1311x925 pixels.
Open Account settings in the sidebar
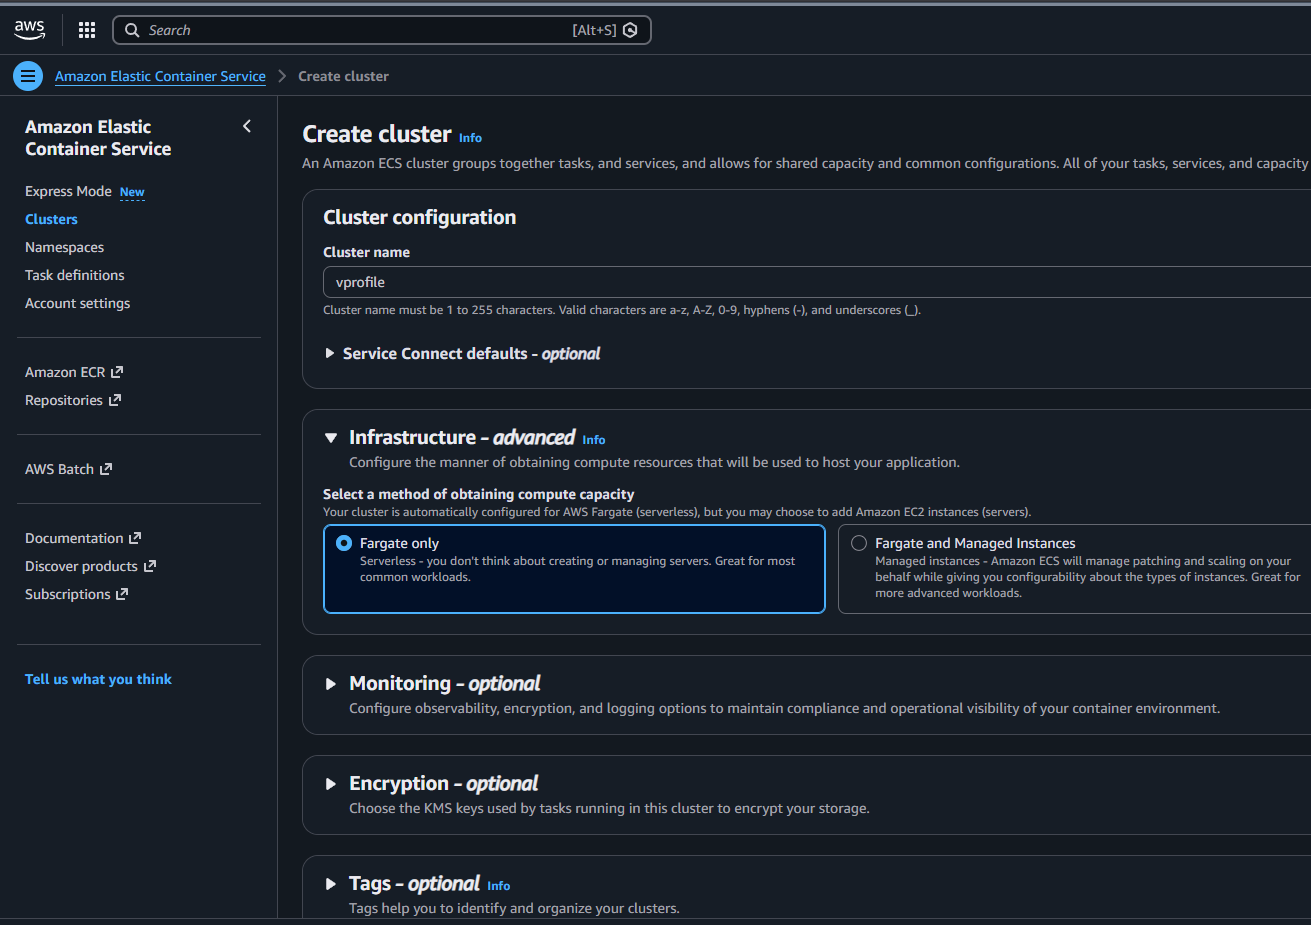pos(77,303)
